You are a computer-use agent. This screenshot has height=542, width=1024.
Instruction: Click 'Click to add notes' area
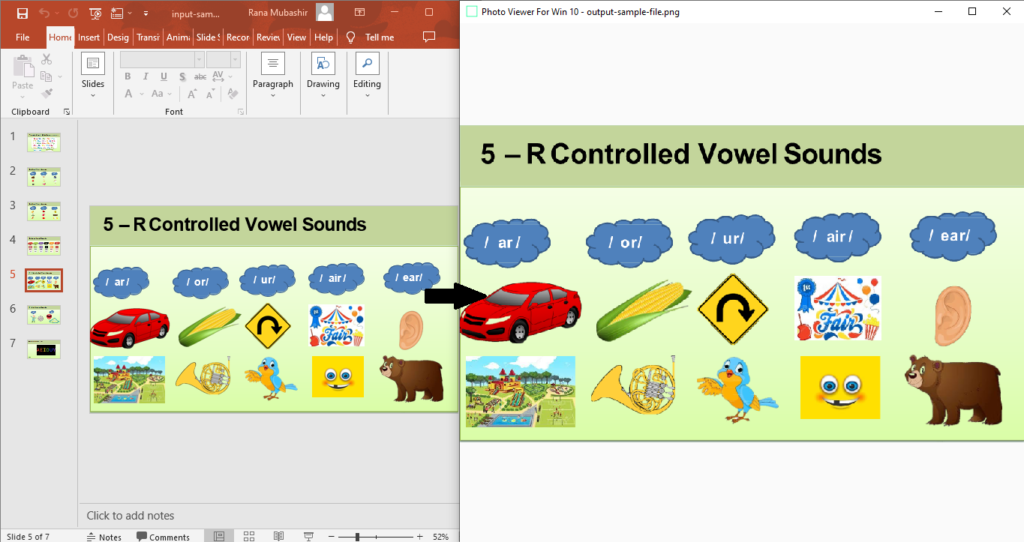(130, 516)
